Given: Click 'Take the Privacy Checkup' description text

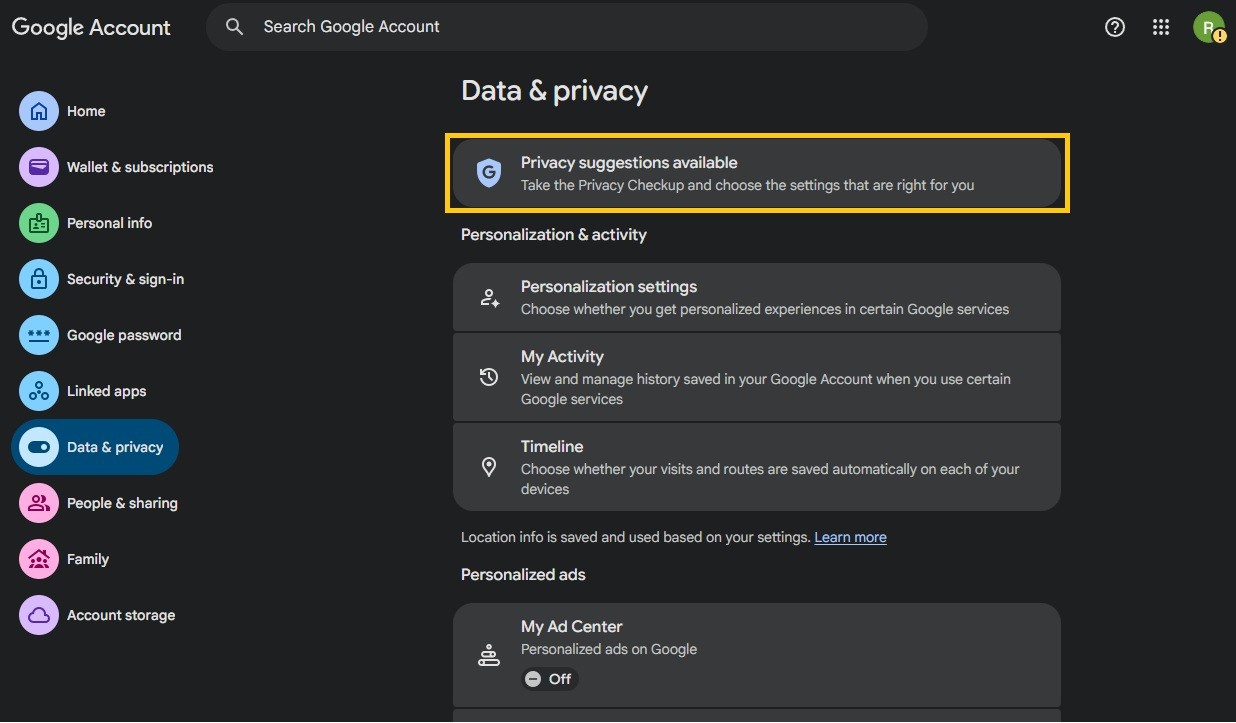Looking at the screenshot, I should click(747, 185).
